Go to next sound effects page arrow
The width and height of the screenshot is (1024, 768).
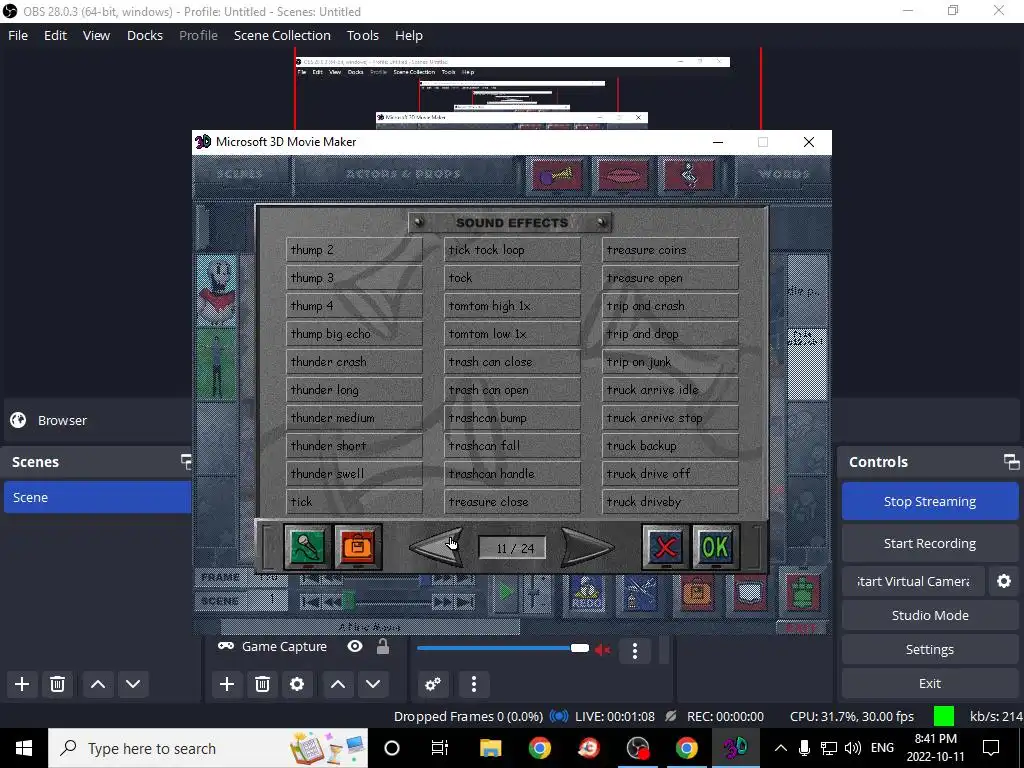tap(587, 547)
